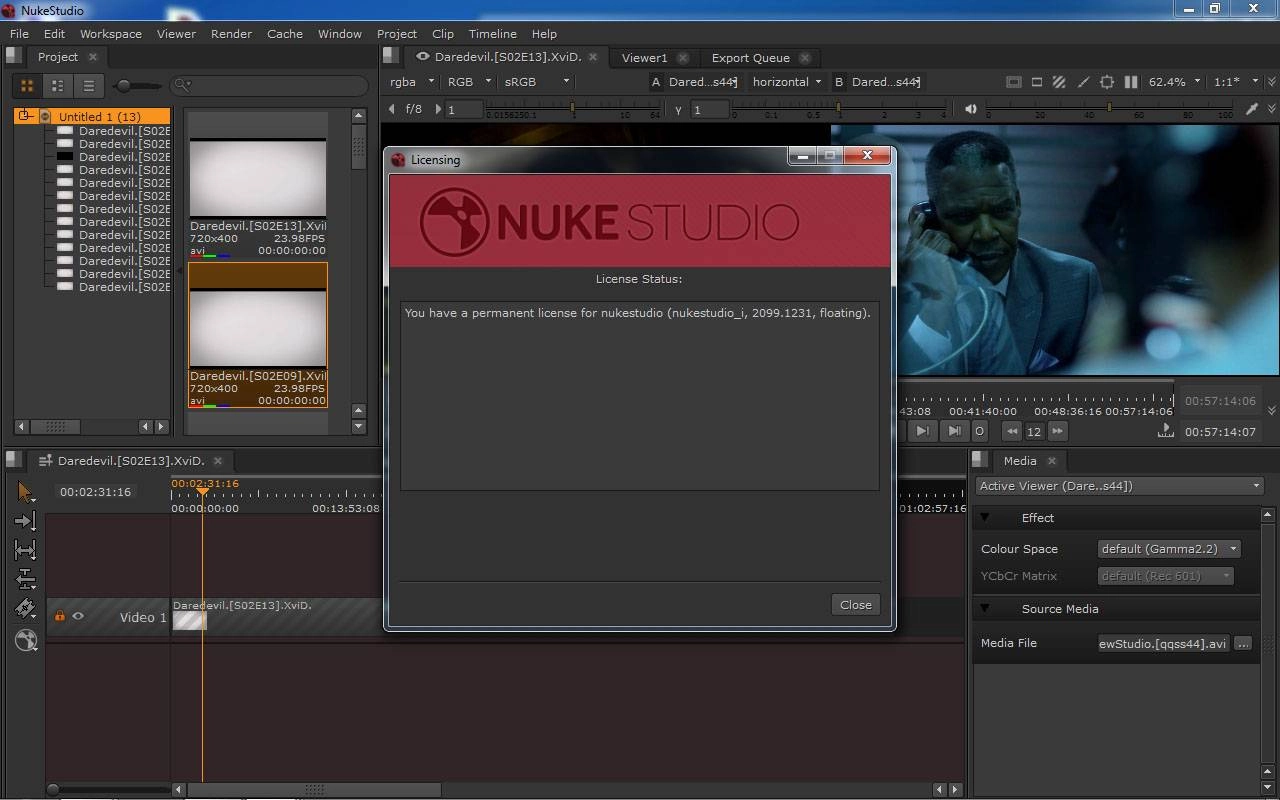Screen dimensions: 1280x800
Task: Hide the Video 1 track eye
Action: point(78,616)
